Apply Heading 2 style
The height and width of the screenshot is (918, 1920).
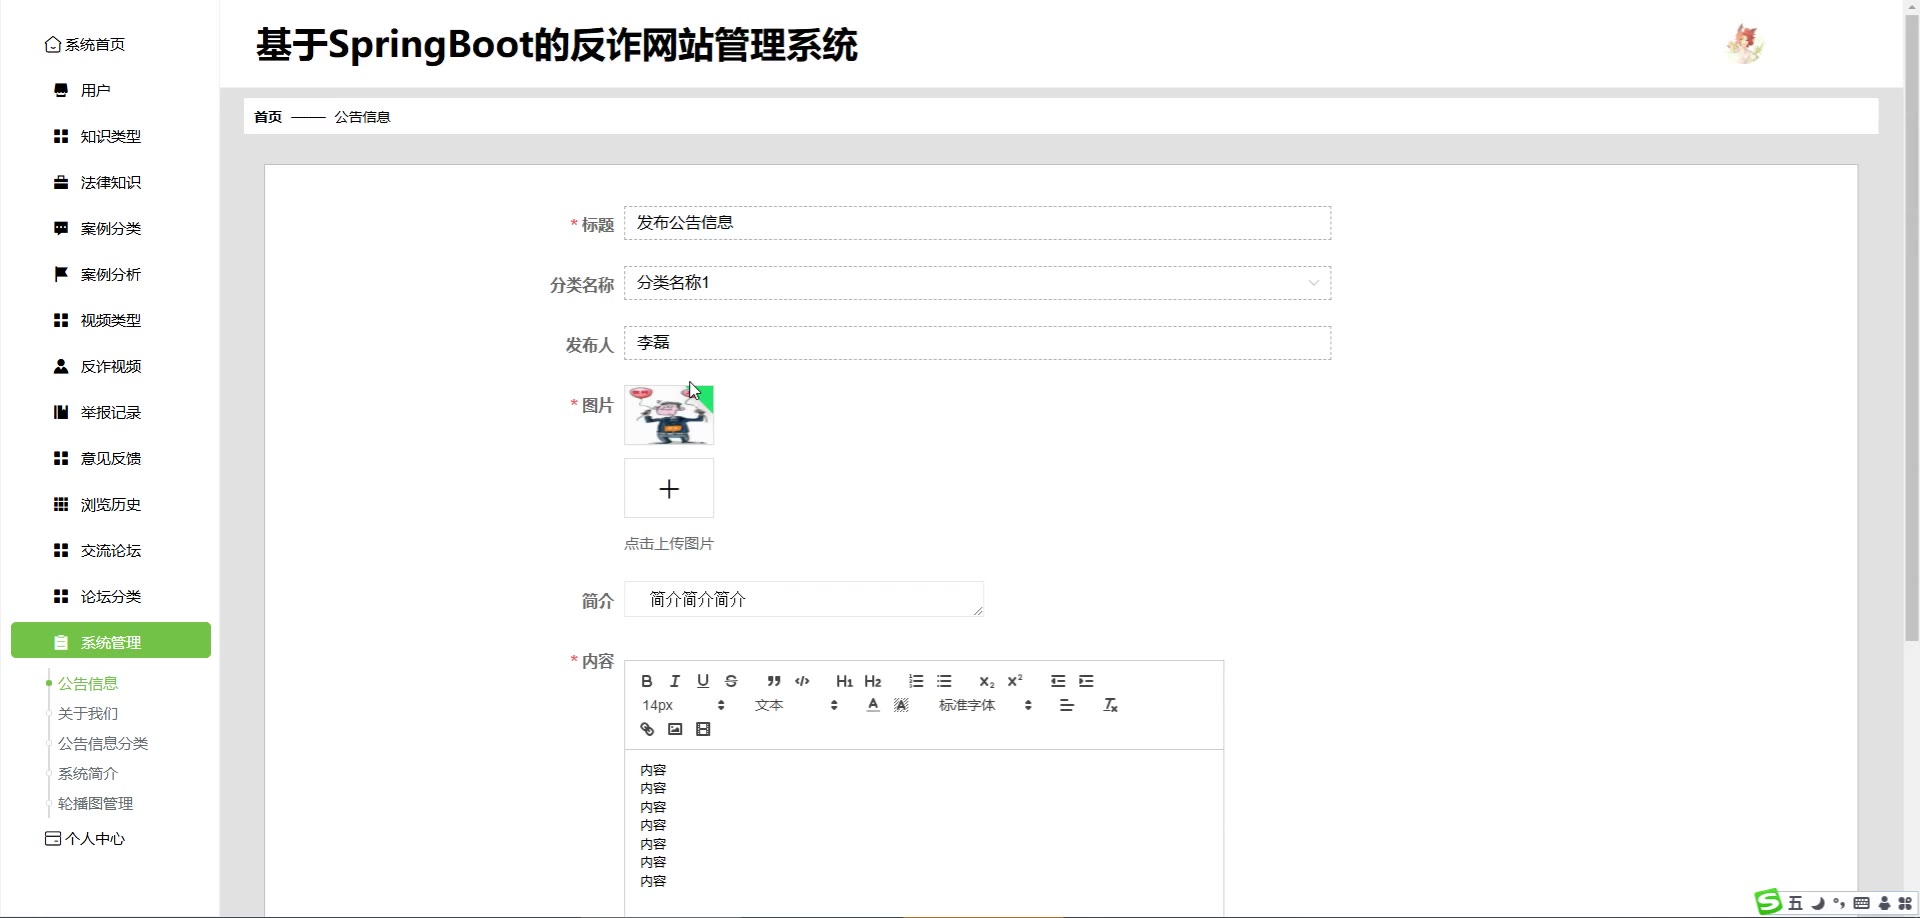pos(873,681)
